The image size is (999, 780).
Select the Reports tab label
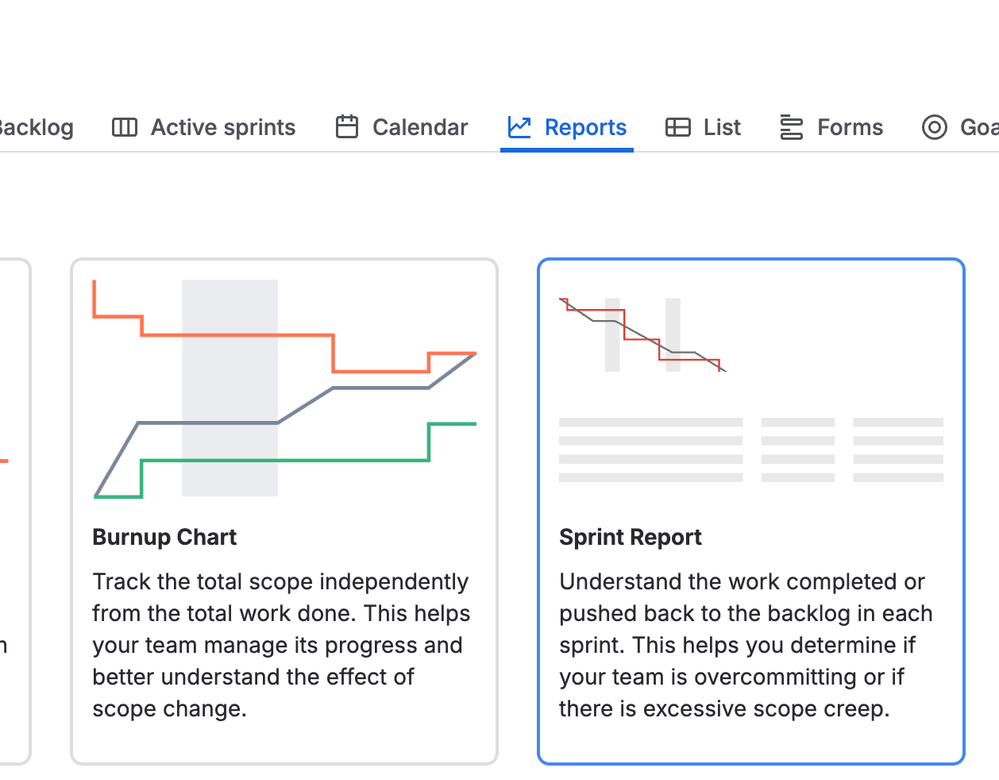(x=585, y=128)
